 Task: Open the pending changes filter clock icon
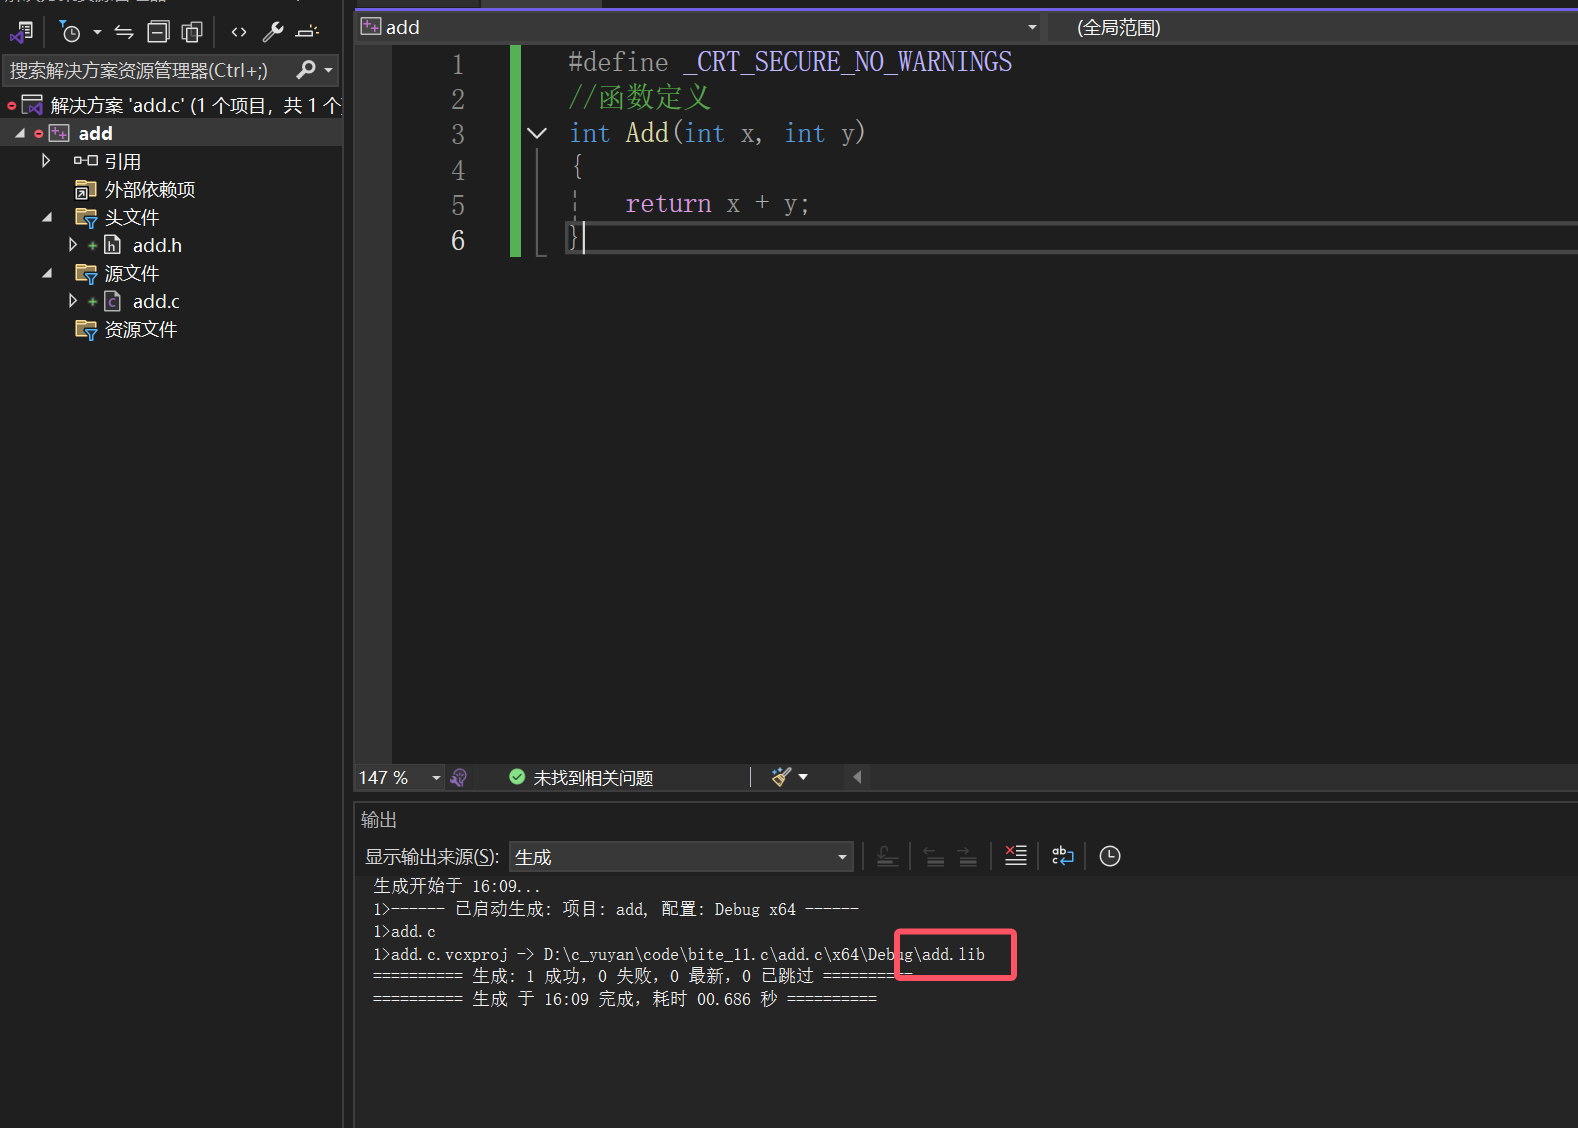tap(70, 33)
